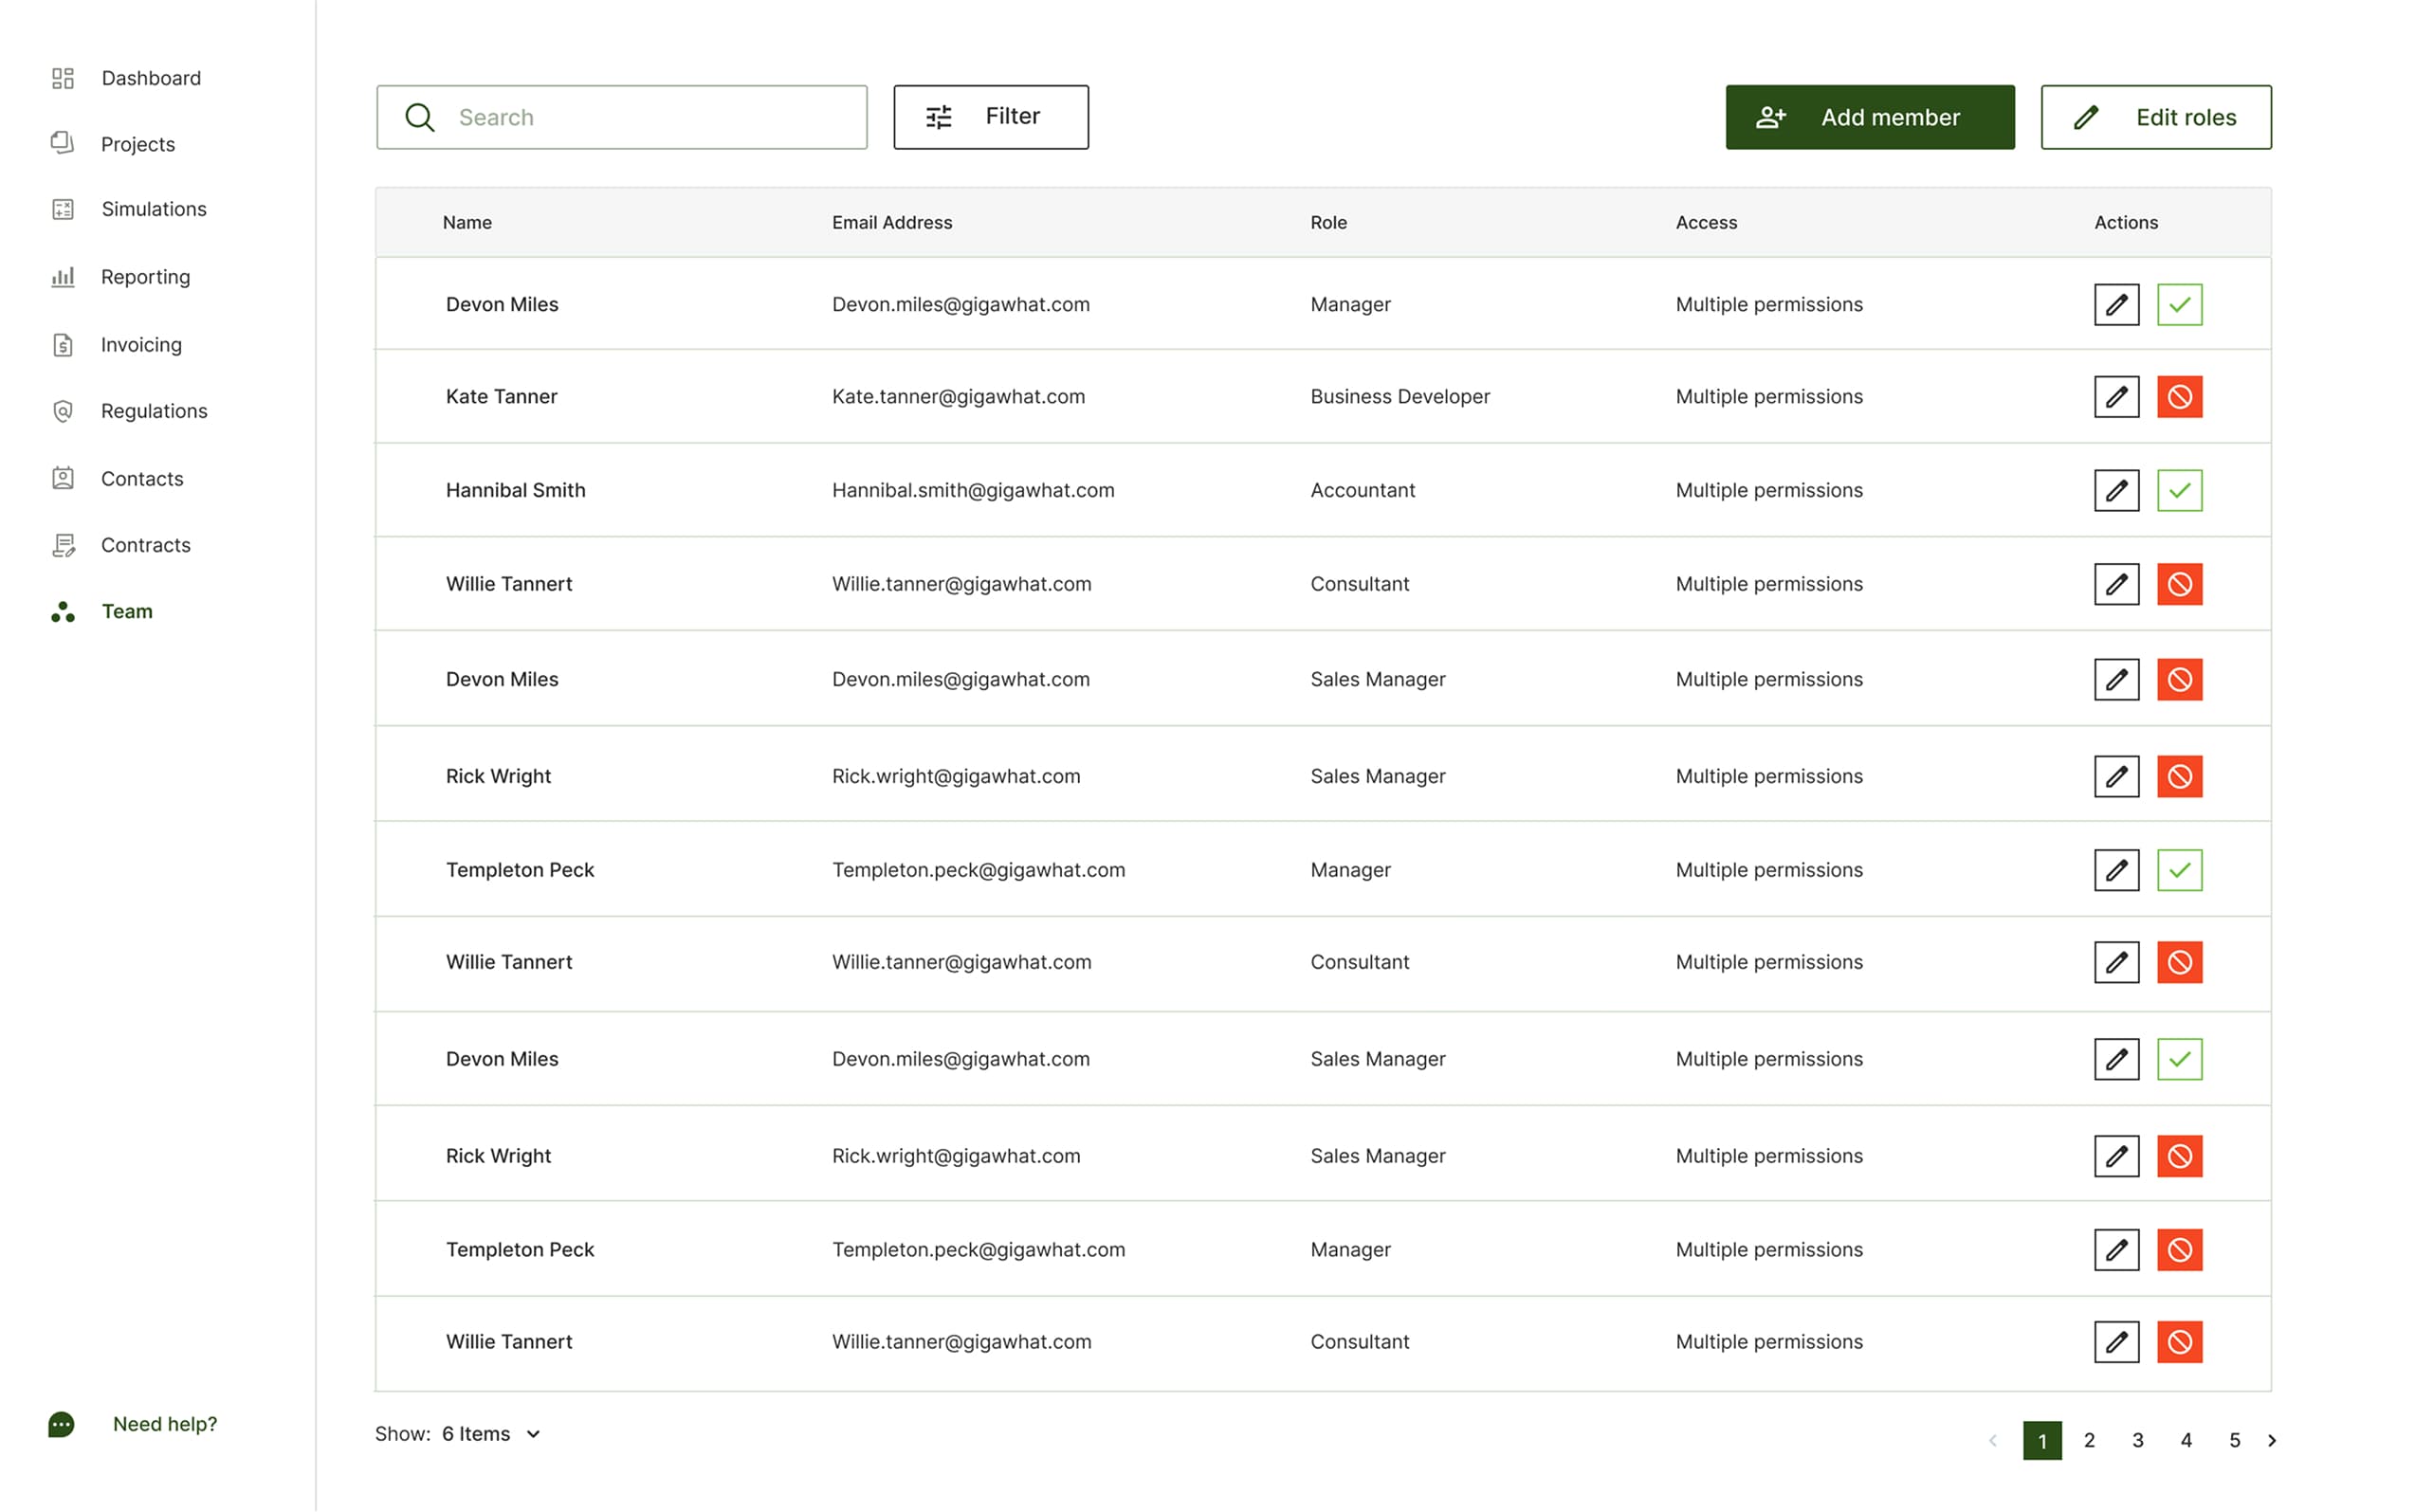Toggle green checkmark status for Hannibal Smith
Screen dimensions: 2415x1512
coord(2179,490)
